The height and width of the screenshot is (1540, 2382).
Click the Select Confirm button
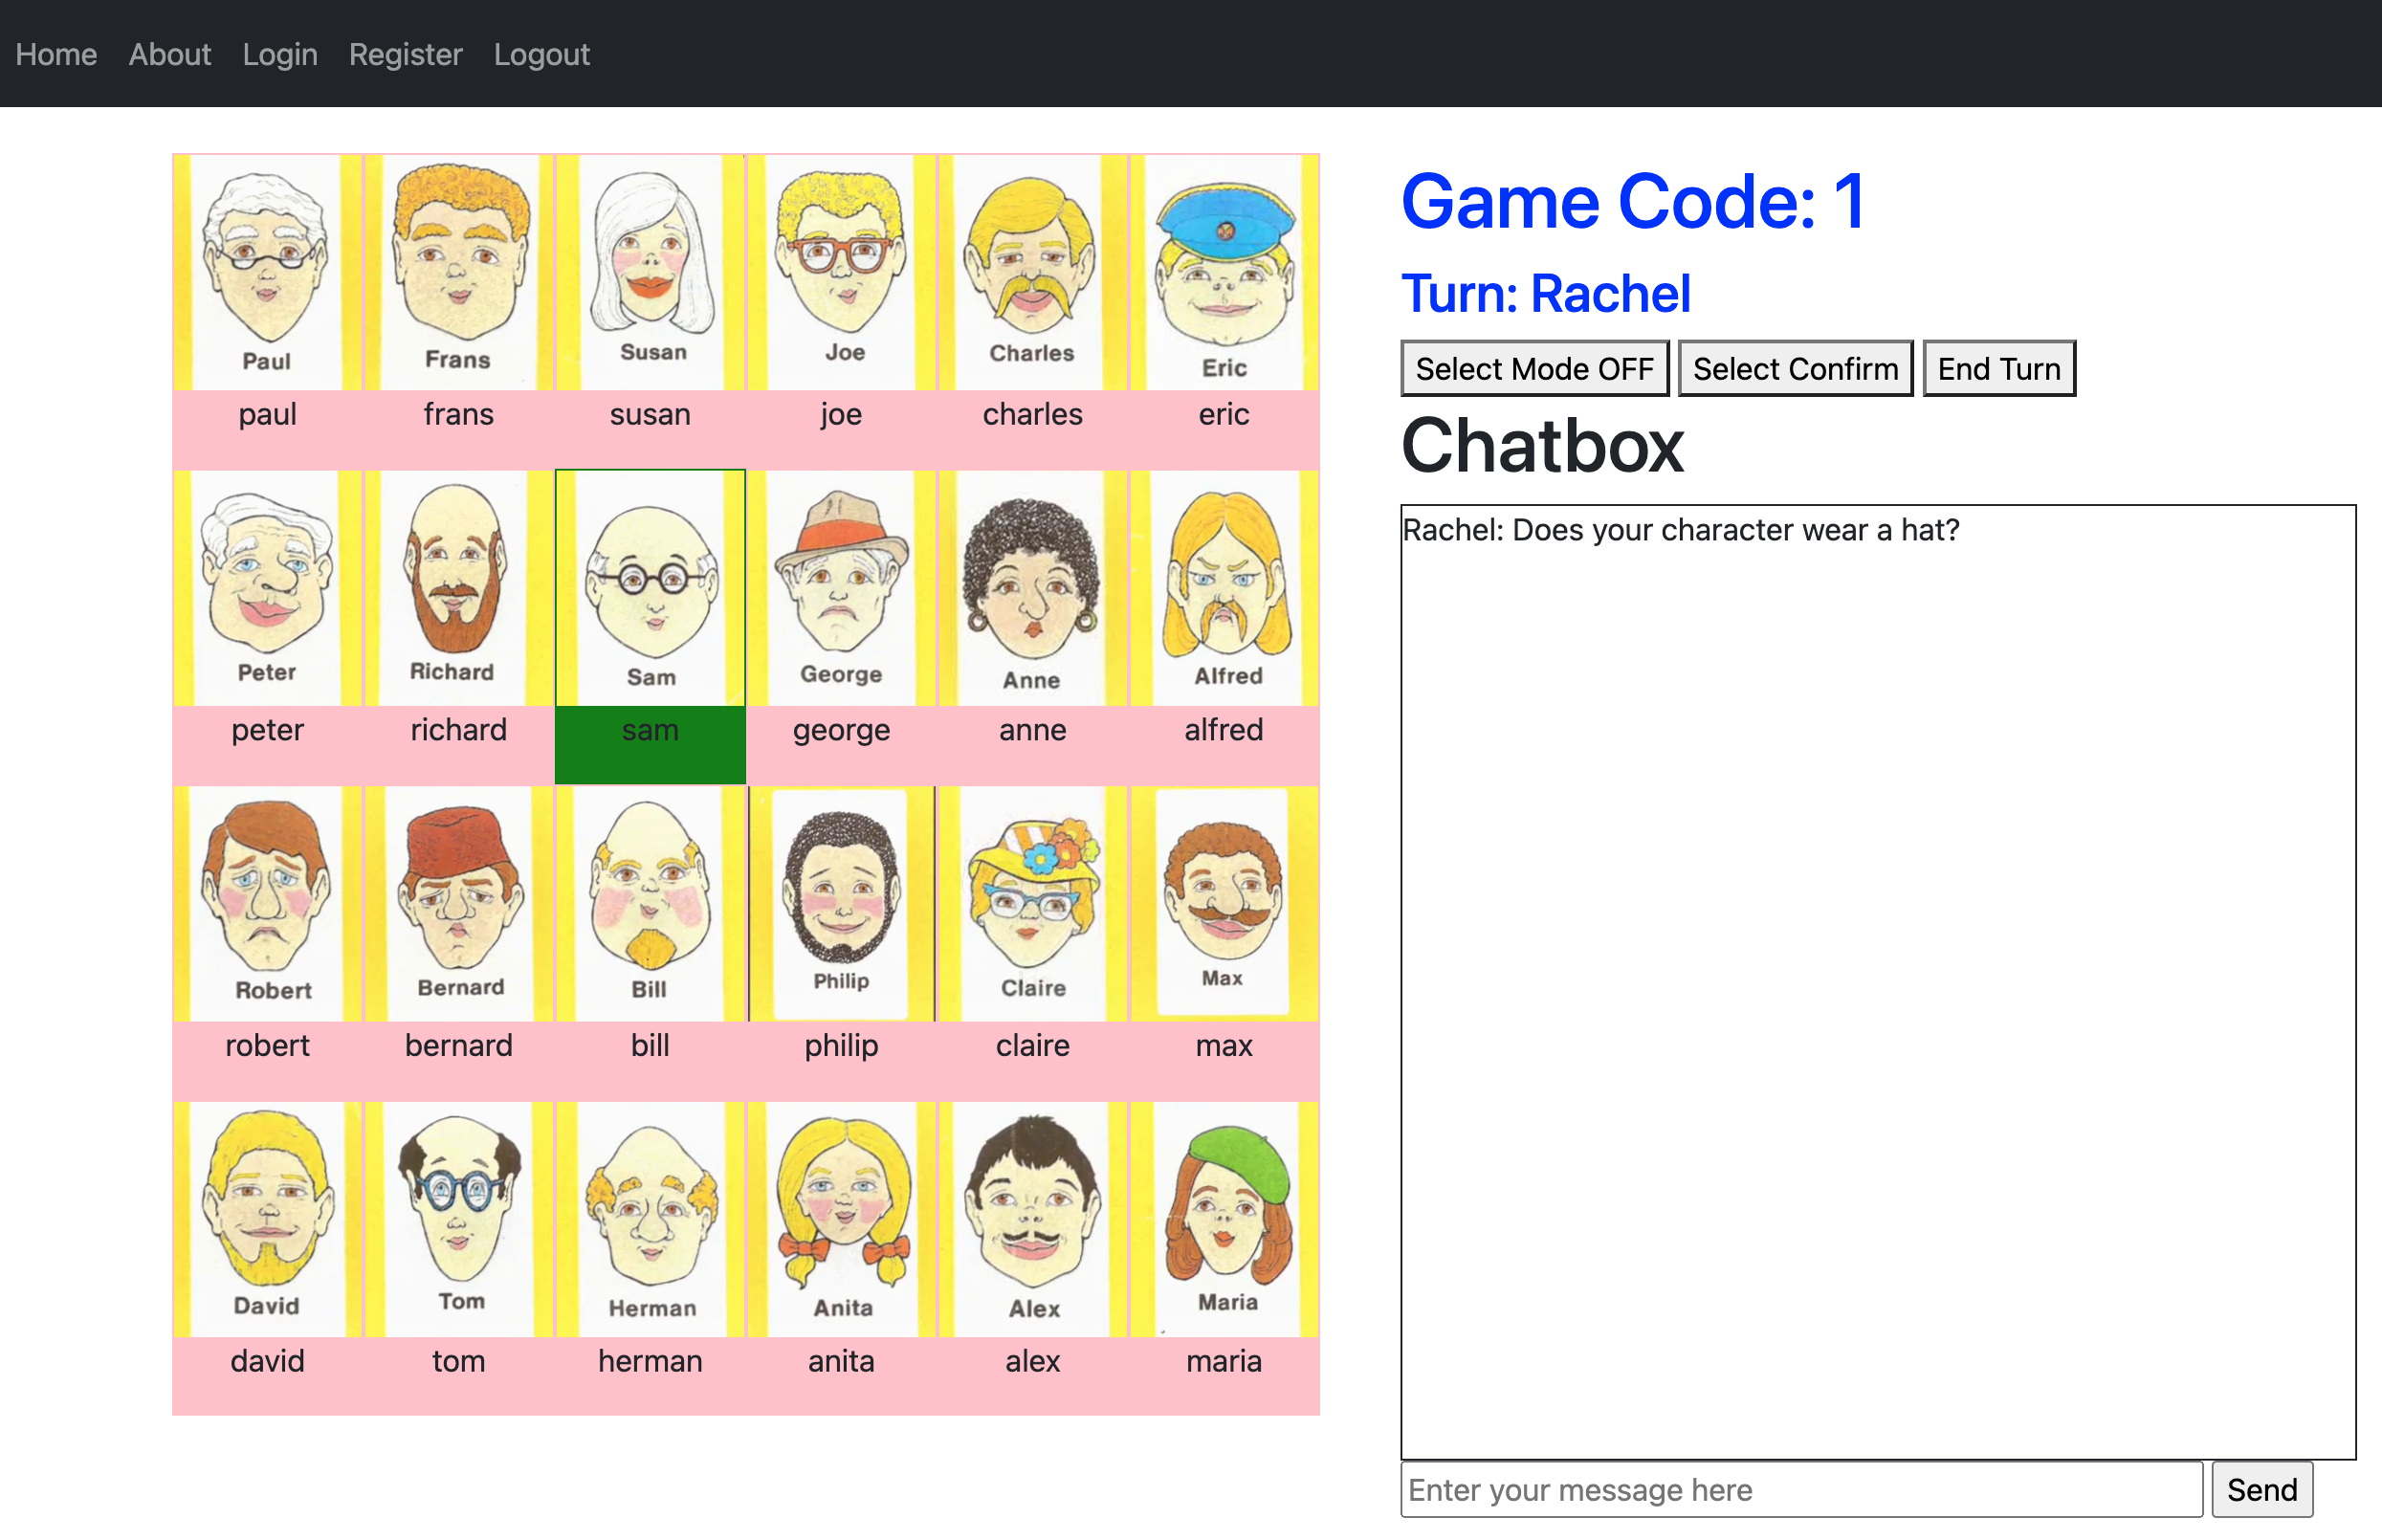tap(1795, 369)
